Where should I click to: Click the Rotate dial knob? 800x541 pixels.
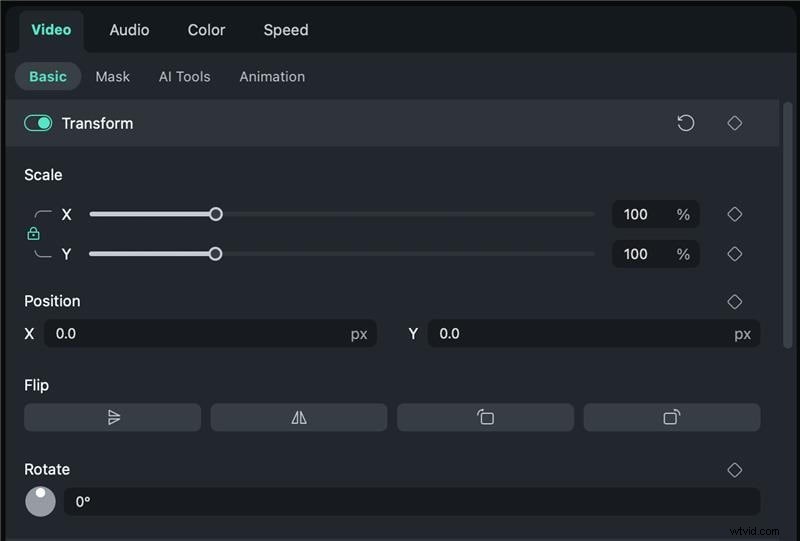(x=40, y=501)
